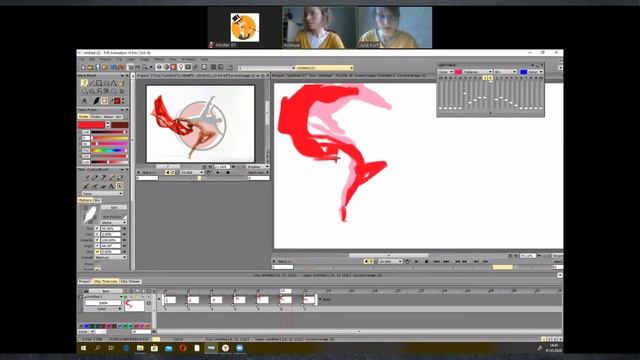Open the File menu
Image resolution: width=640 pixels, height=360 pixels.
coord(82,59)
